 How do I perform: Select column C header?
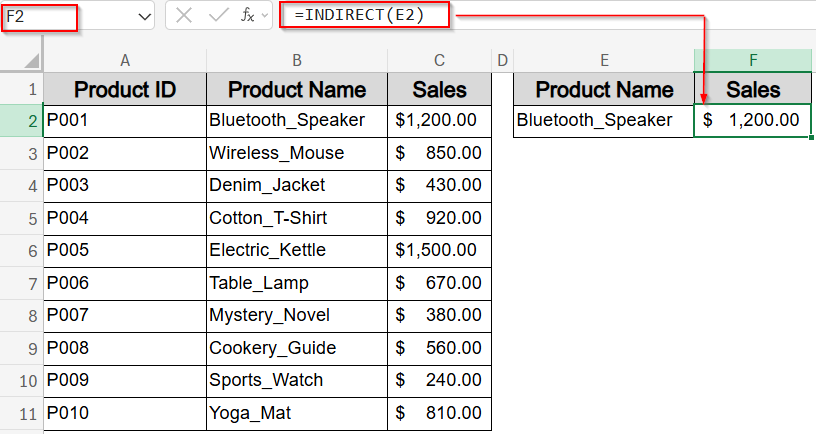(439, 60)
